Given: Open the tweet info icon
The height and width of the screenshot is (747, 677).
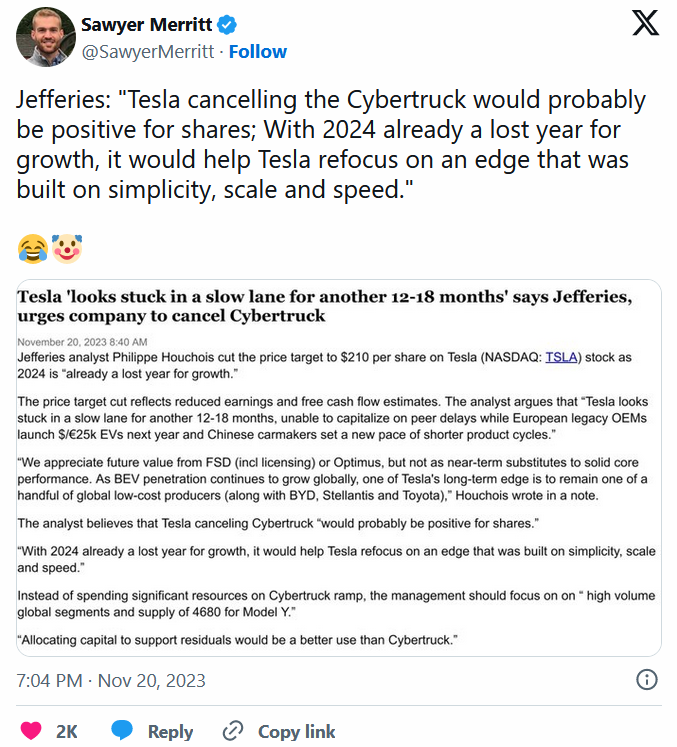Looking at the screenshot, I should pos(647,680).
